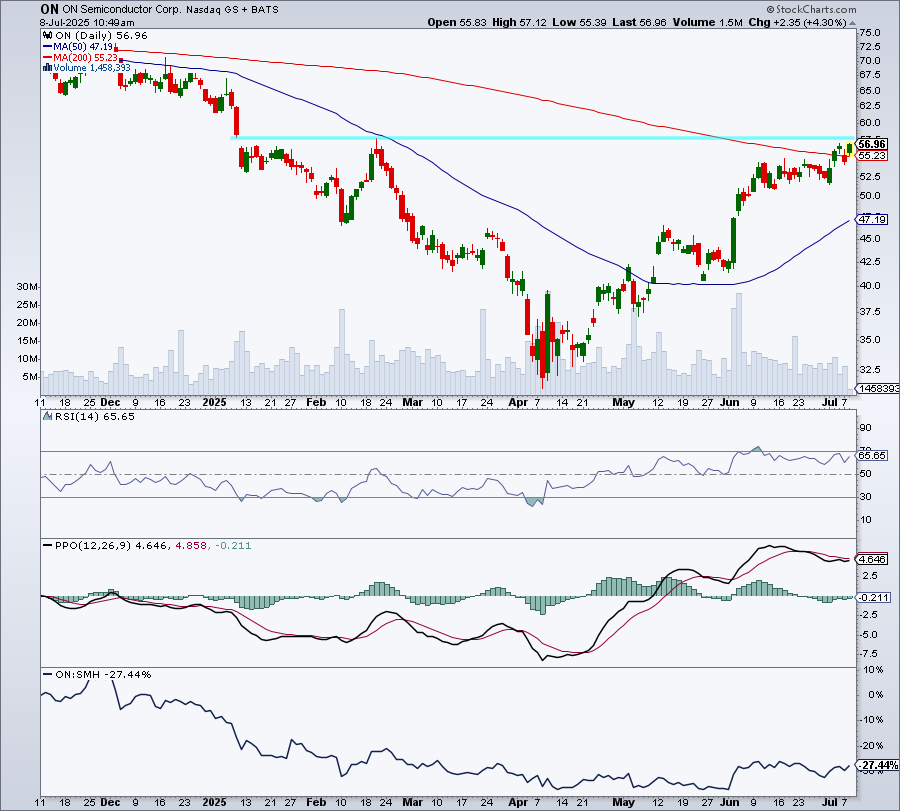
Task: Click the Low 55.39 quote value
Action: point(580,22)
